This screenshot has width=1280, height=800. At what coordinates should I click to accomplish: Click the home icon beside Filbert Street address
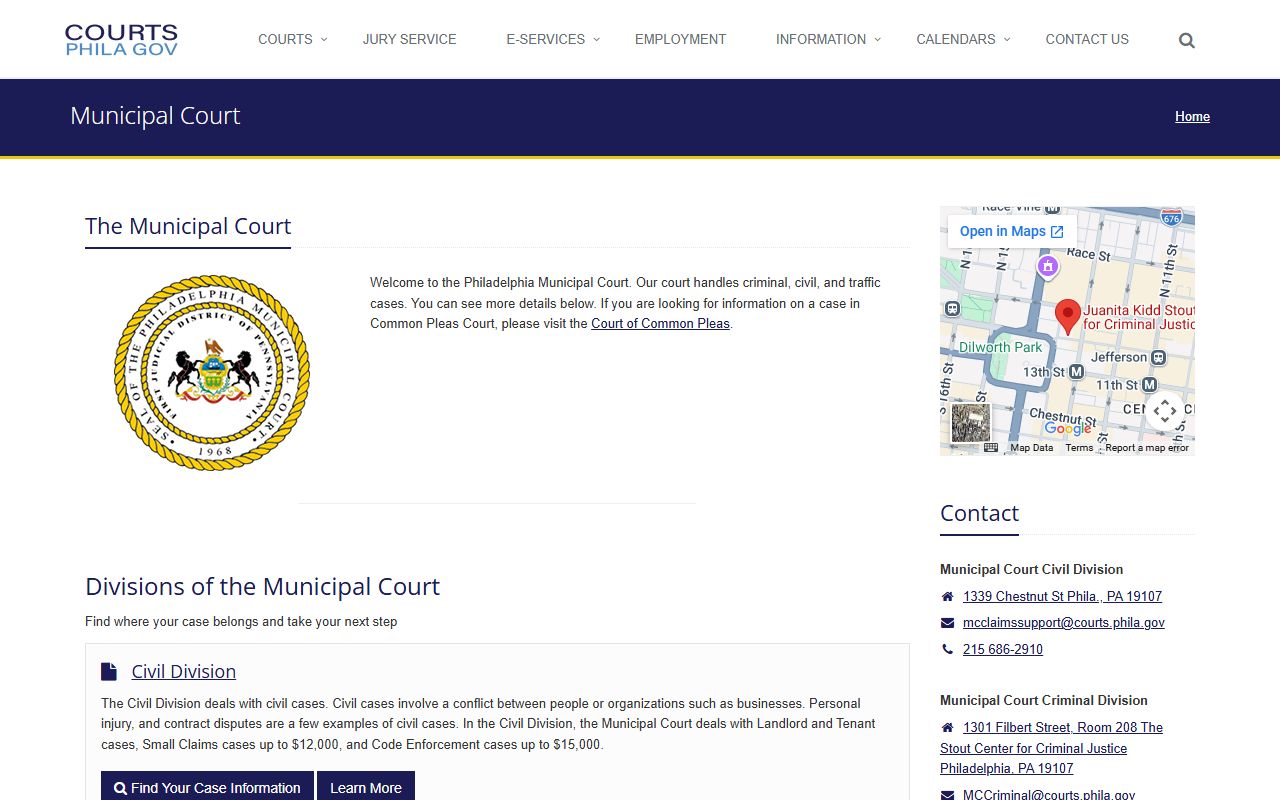coord(947,728)
